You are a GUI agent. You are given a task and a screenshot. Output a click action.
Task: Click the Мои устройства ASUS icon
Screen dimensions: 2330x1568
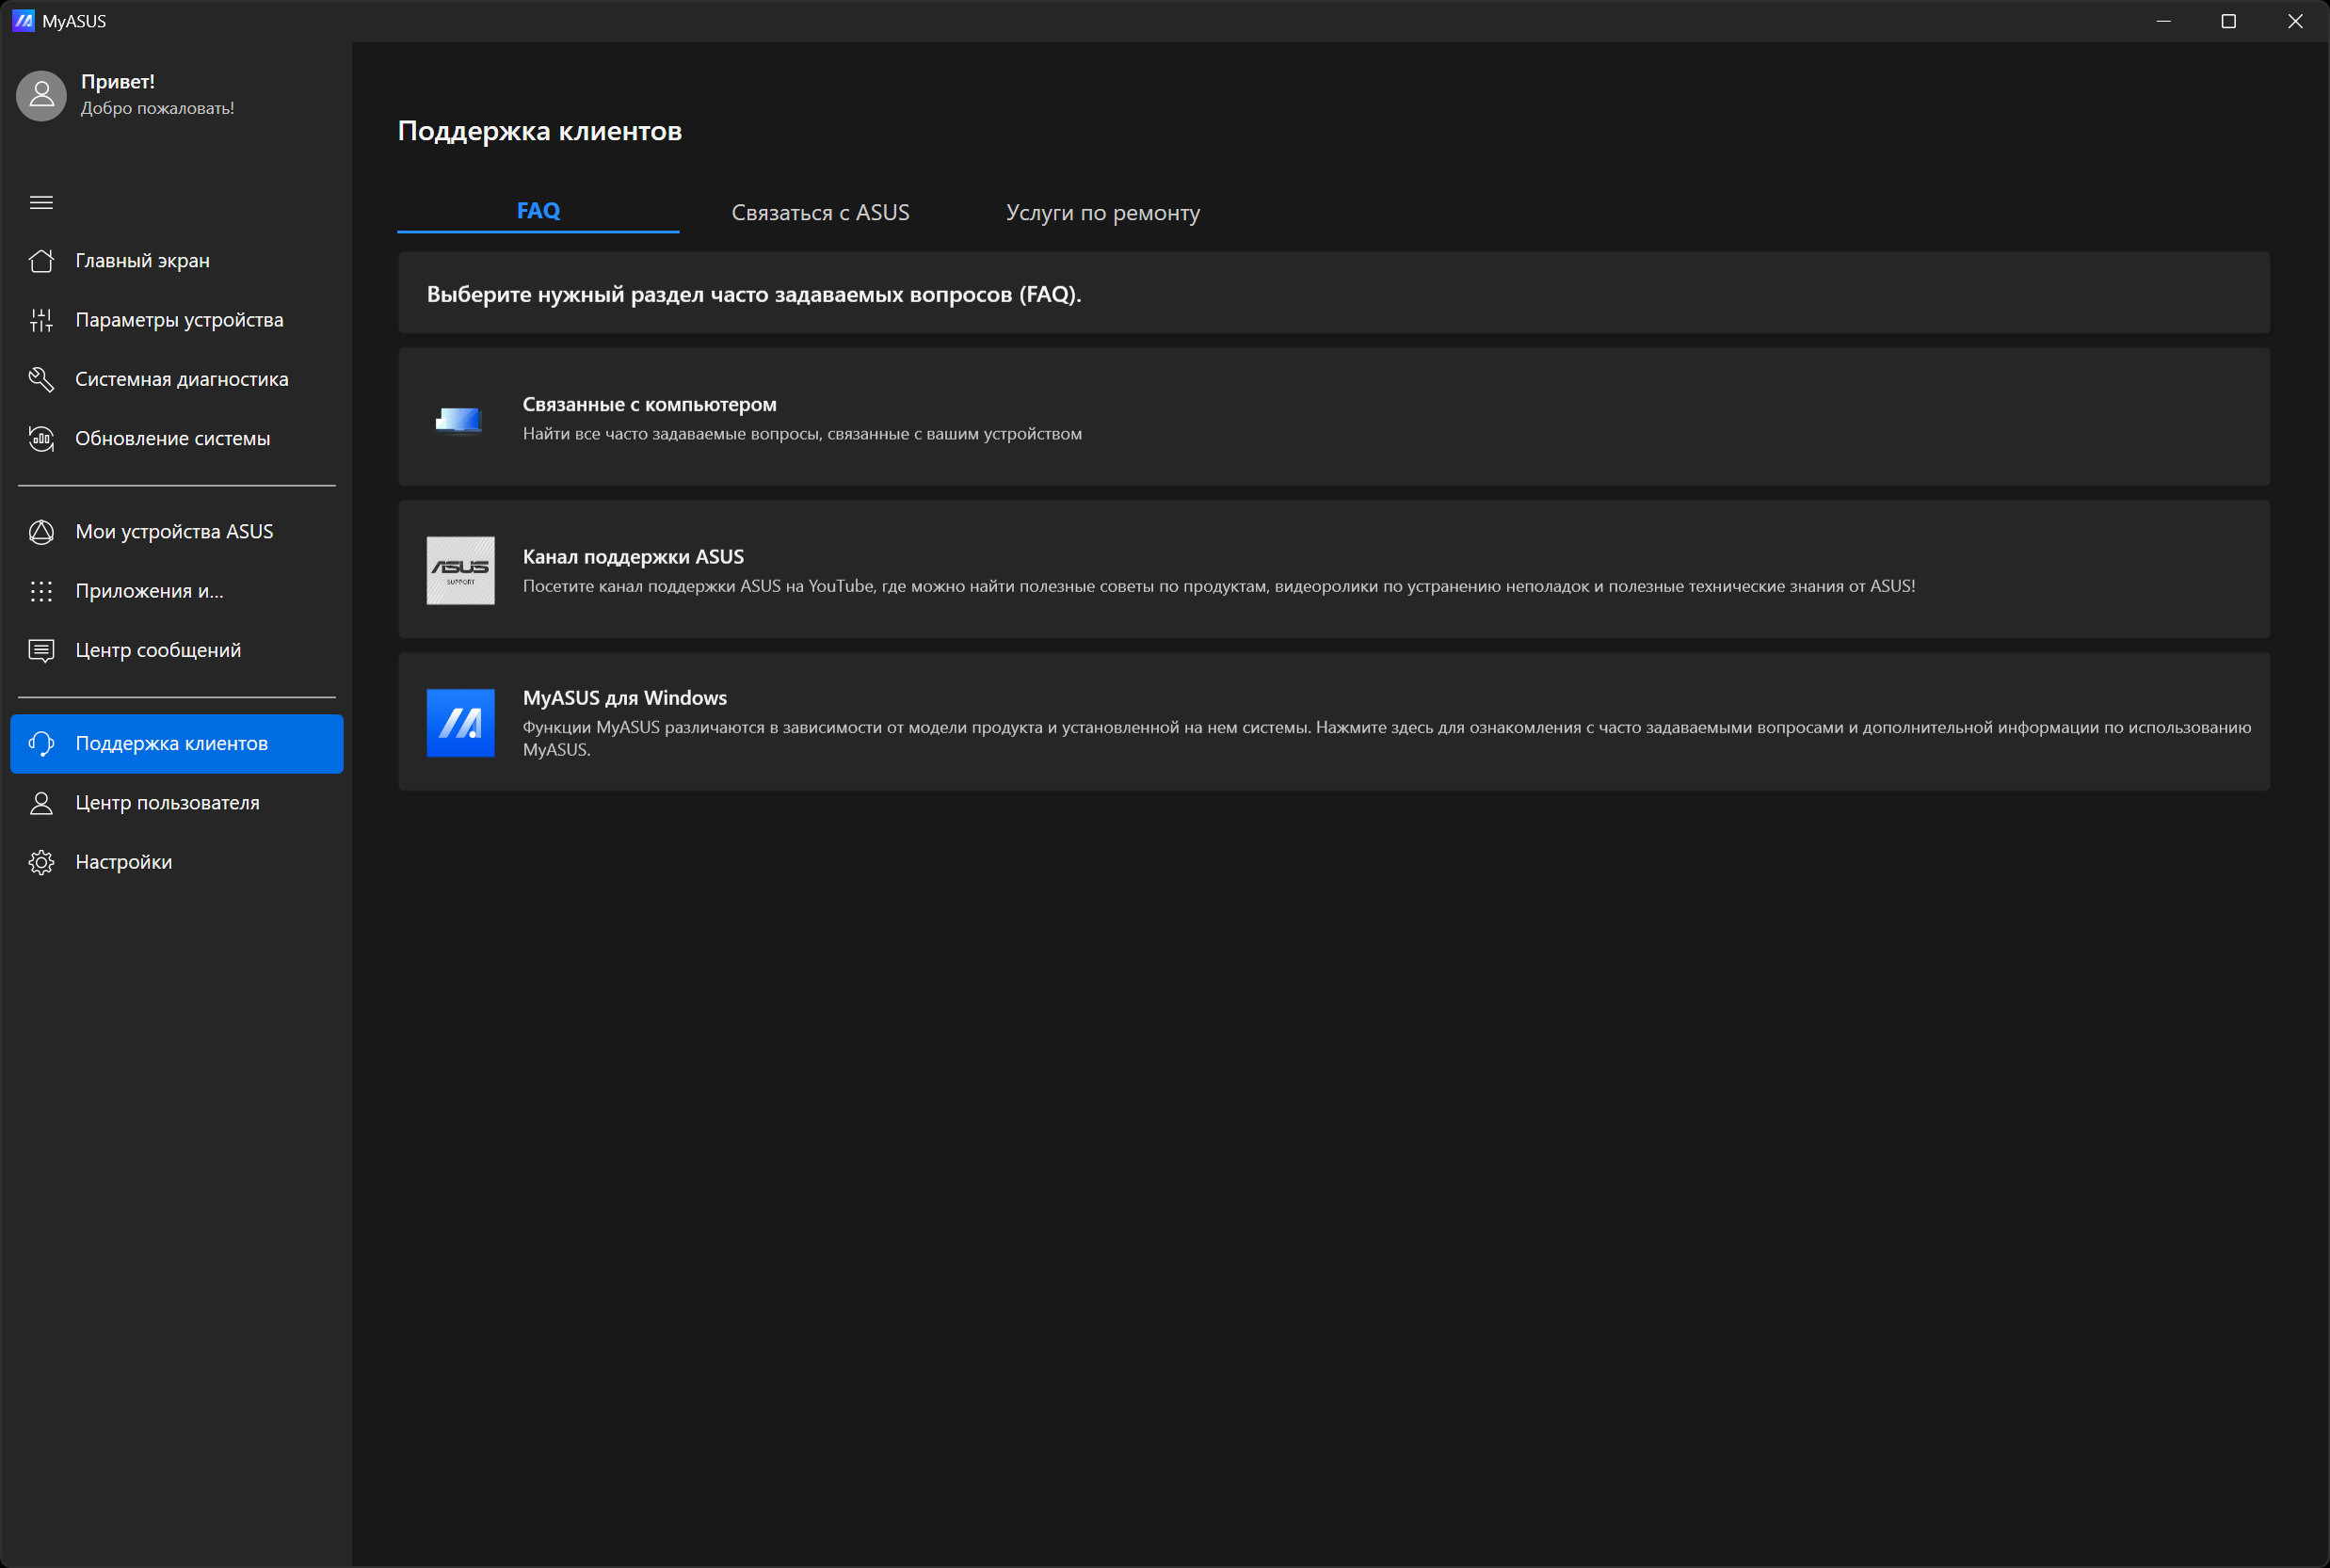[x=41, y=532]
